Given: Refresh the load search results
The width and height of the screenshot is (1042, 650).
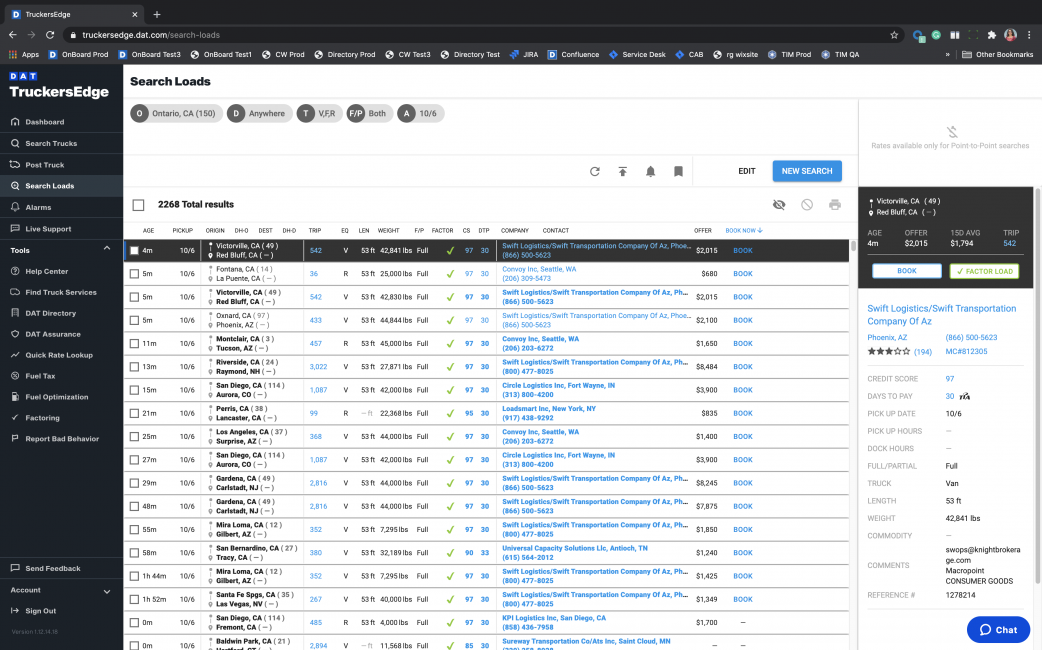Looking at the screenshot, I should pyautogui.click(x=595, y=171).
